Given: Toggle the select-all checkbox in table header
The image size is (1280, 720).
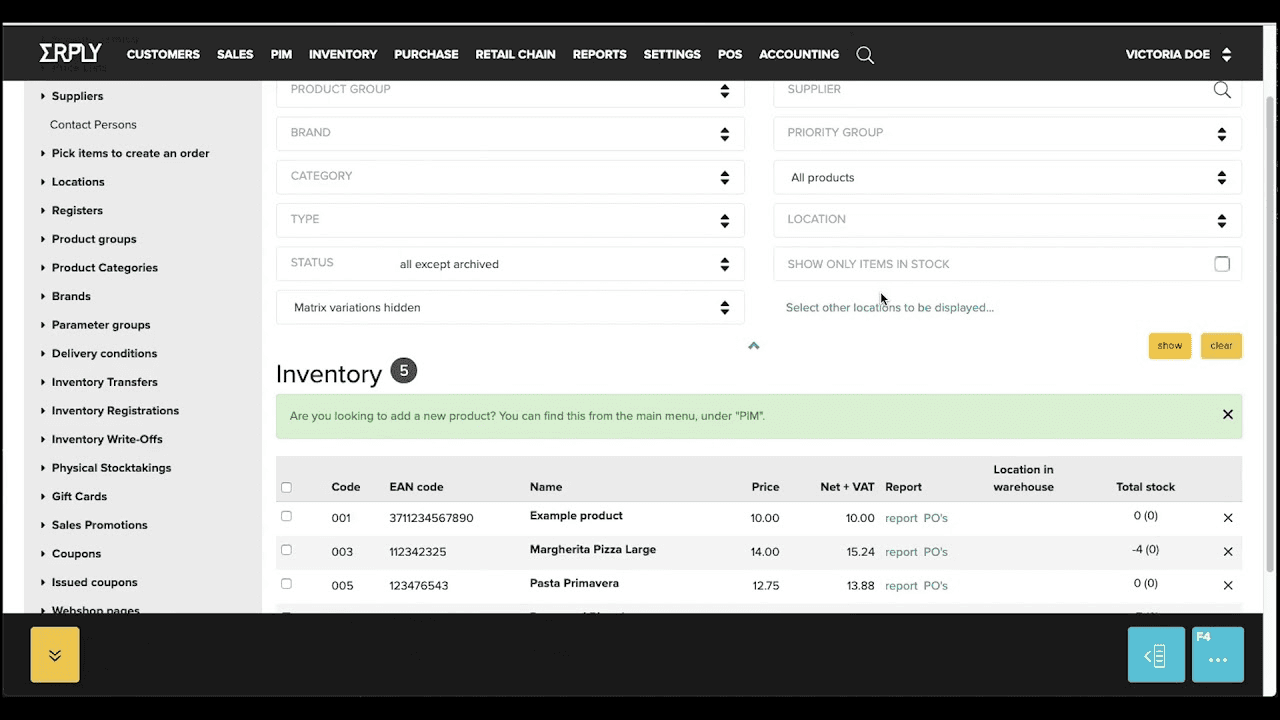Looking at the screenshot, I should [x=286, y=488].
